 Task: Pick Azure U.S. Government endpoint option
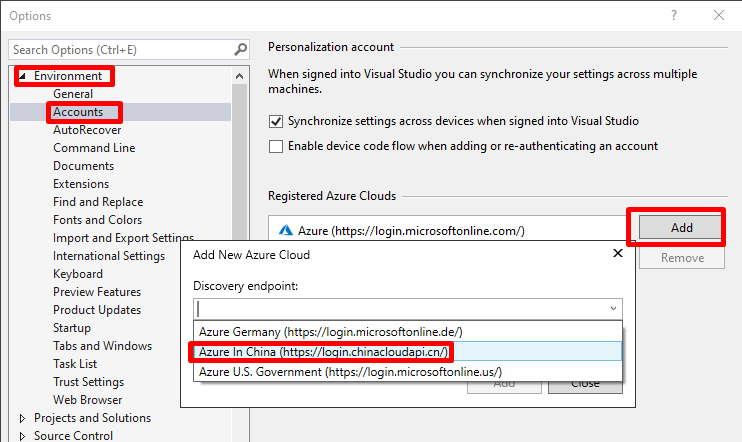click(x=407, y=372)
